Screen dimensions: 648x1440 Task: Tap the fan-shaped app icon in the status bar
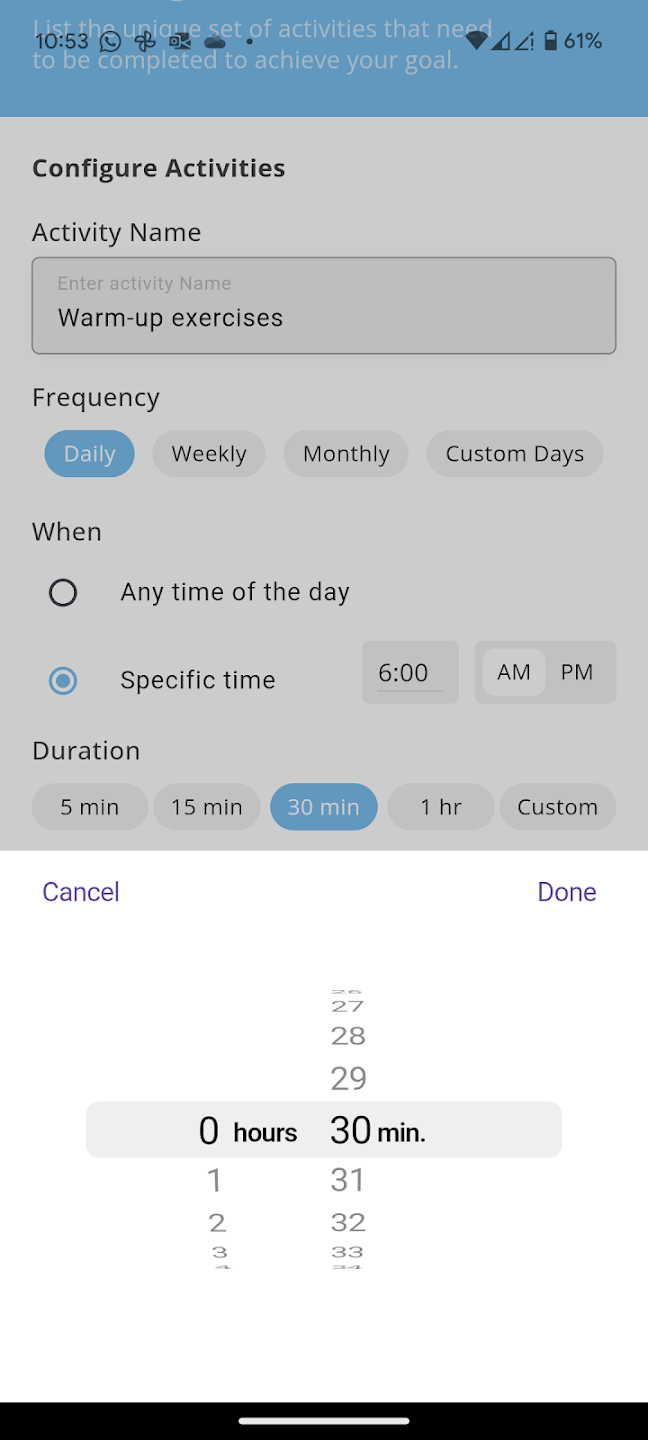tap(145, 42)
